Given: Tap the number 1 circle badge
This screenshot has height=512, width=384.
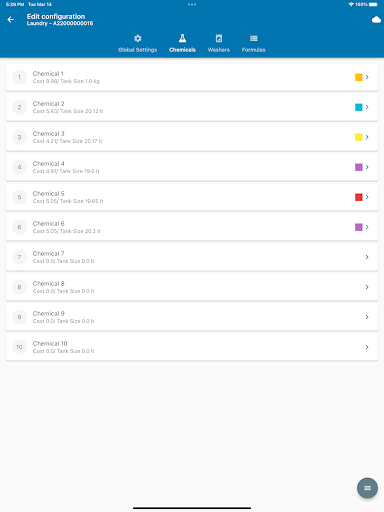Looking at the screenshot, I should 19,77.
